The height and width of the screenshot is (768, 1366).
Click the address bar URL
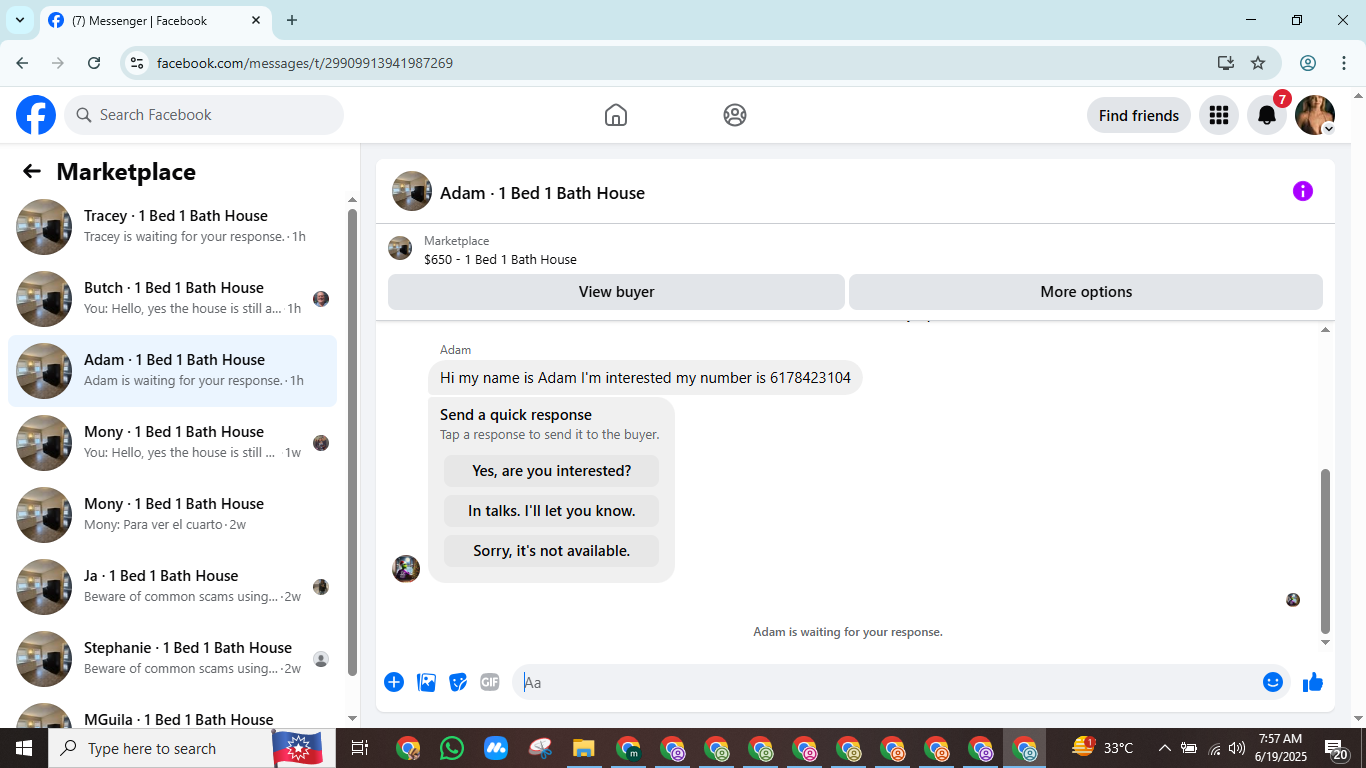(305, 63)
